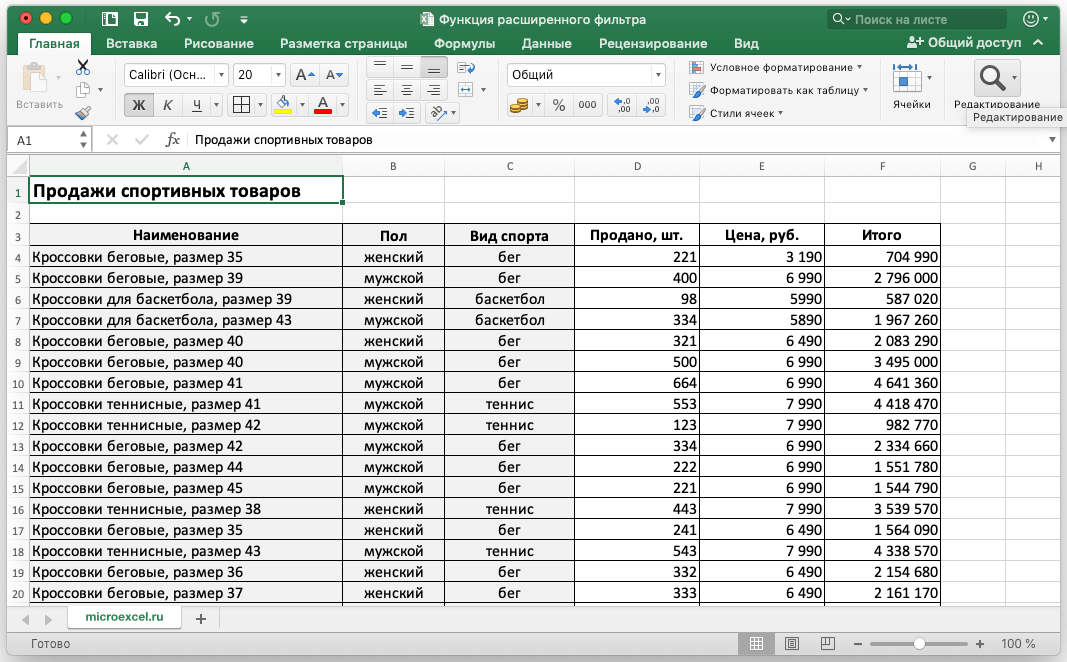The height and width of the screenshot is (662, 1067).
Task: Click the increase font size icon
Action: point(305,75)
